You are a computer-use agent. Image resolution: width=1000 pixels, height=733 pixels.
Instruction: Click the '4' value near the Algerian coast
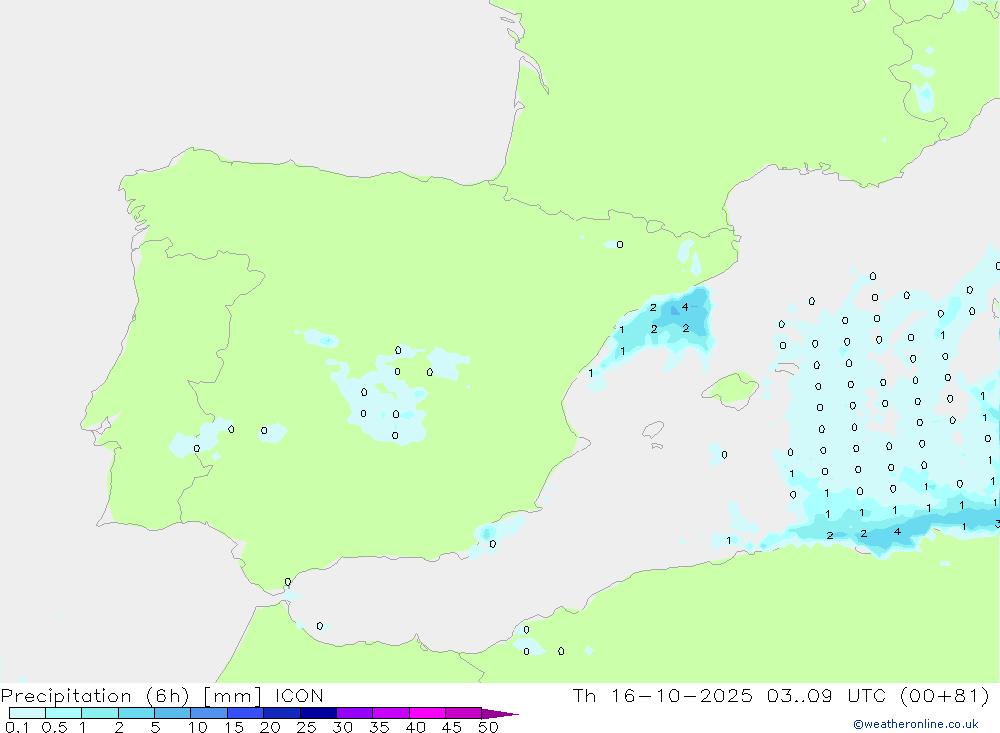(x=897, y=531)
